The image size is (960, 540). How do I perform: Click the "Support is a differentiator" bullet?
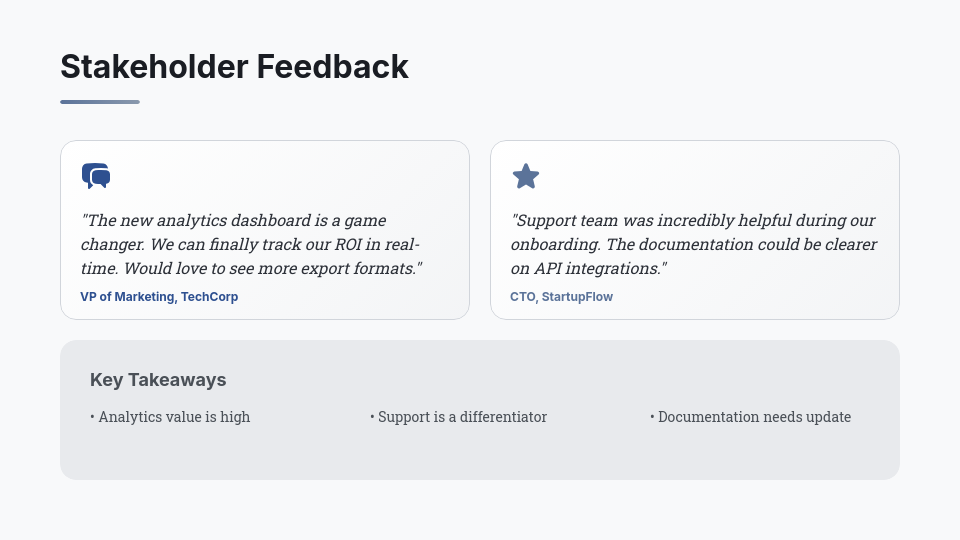[462, 417]
